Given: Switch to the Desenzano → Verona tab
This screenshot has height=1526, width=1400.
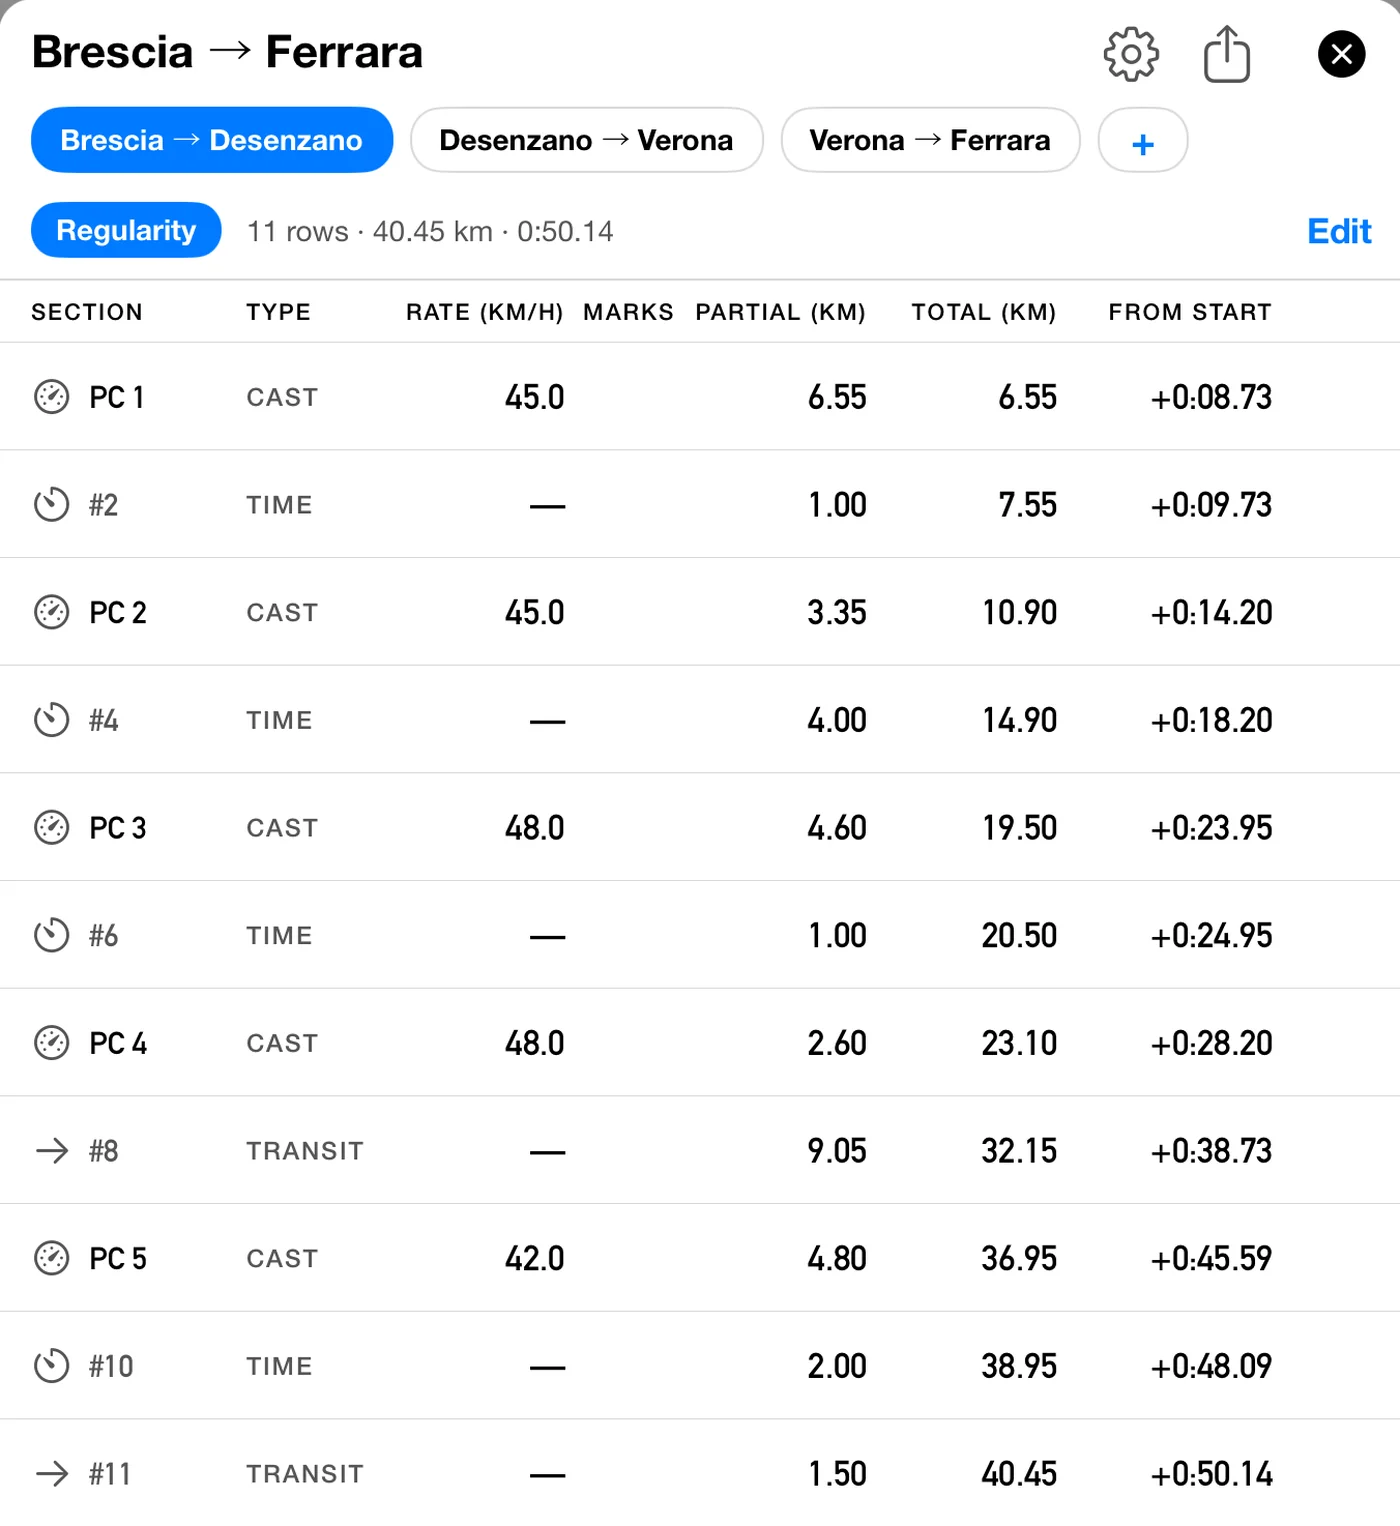Looking at the screenshot, I should pyautogui.click(x=587, y=140).
